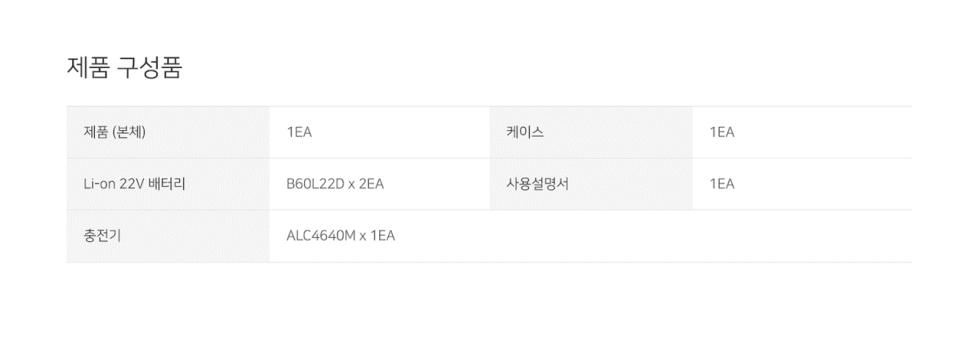Select the 제품 (본체) label cell
Image resolution: width=980 pixels, height=364 pixels.
(x=168, y=132)
